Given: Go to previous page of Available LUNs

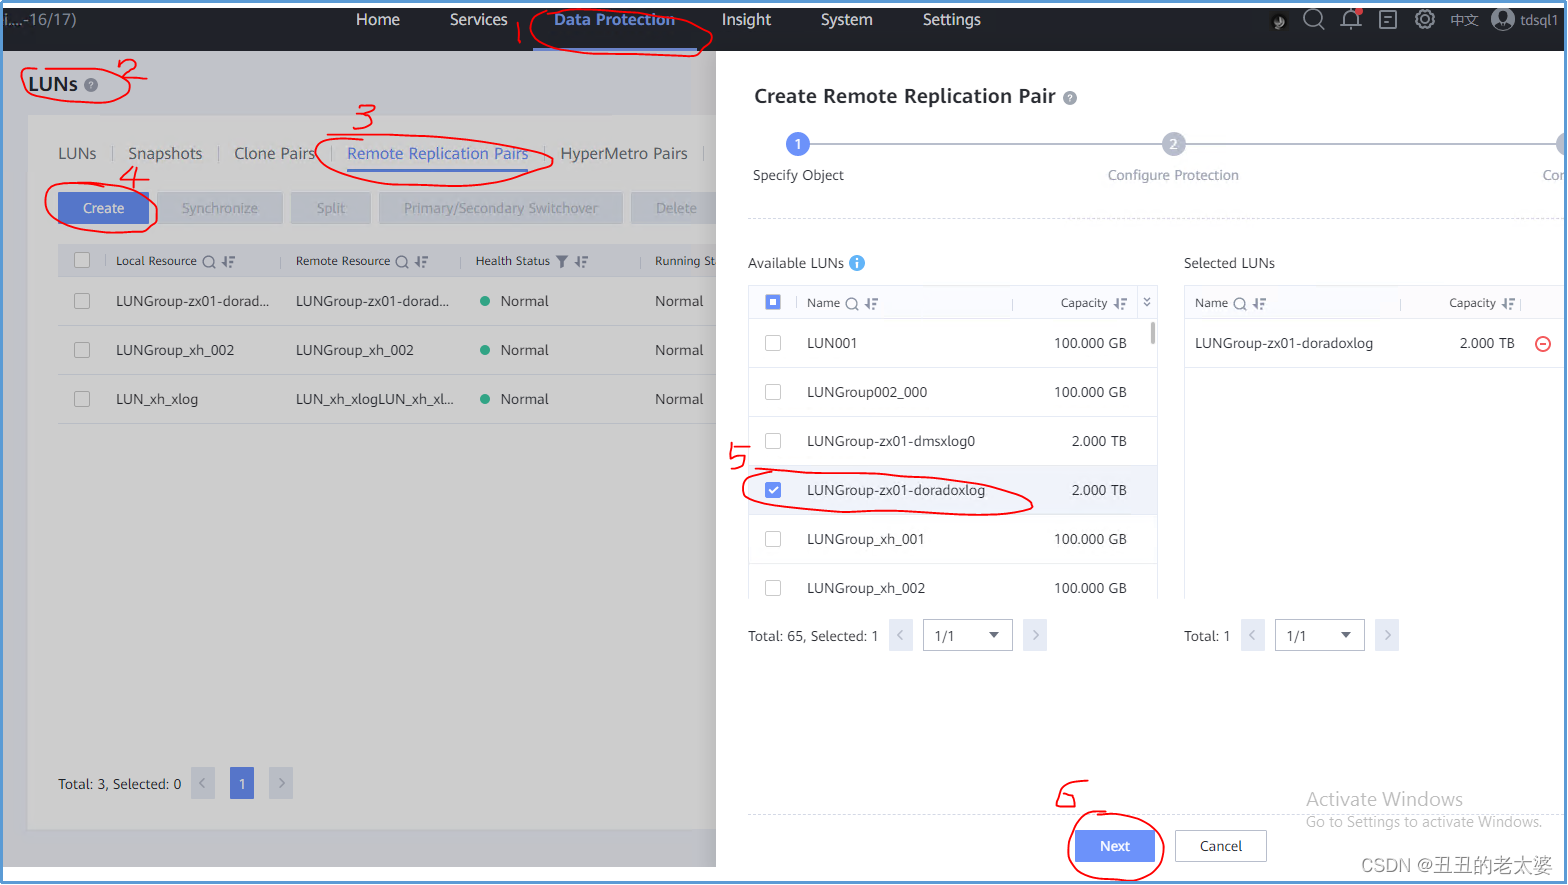Looking at the screenshot, I should [901, 635].
